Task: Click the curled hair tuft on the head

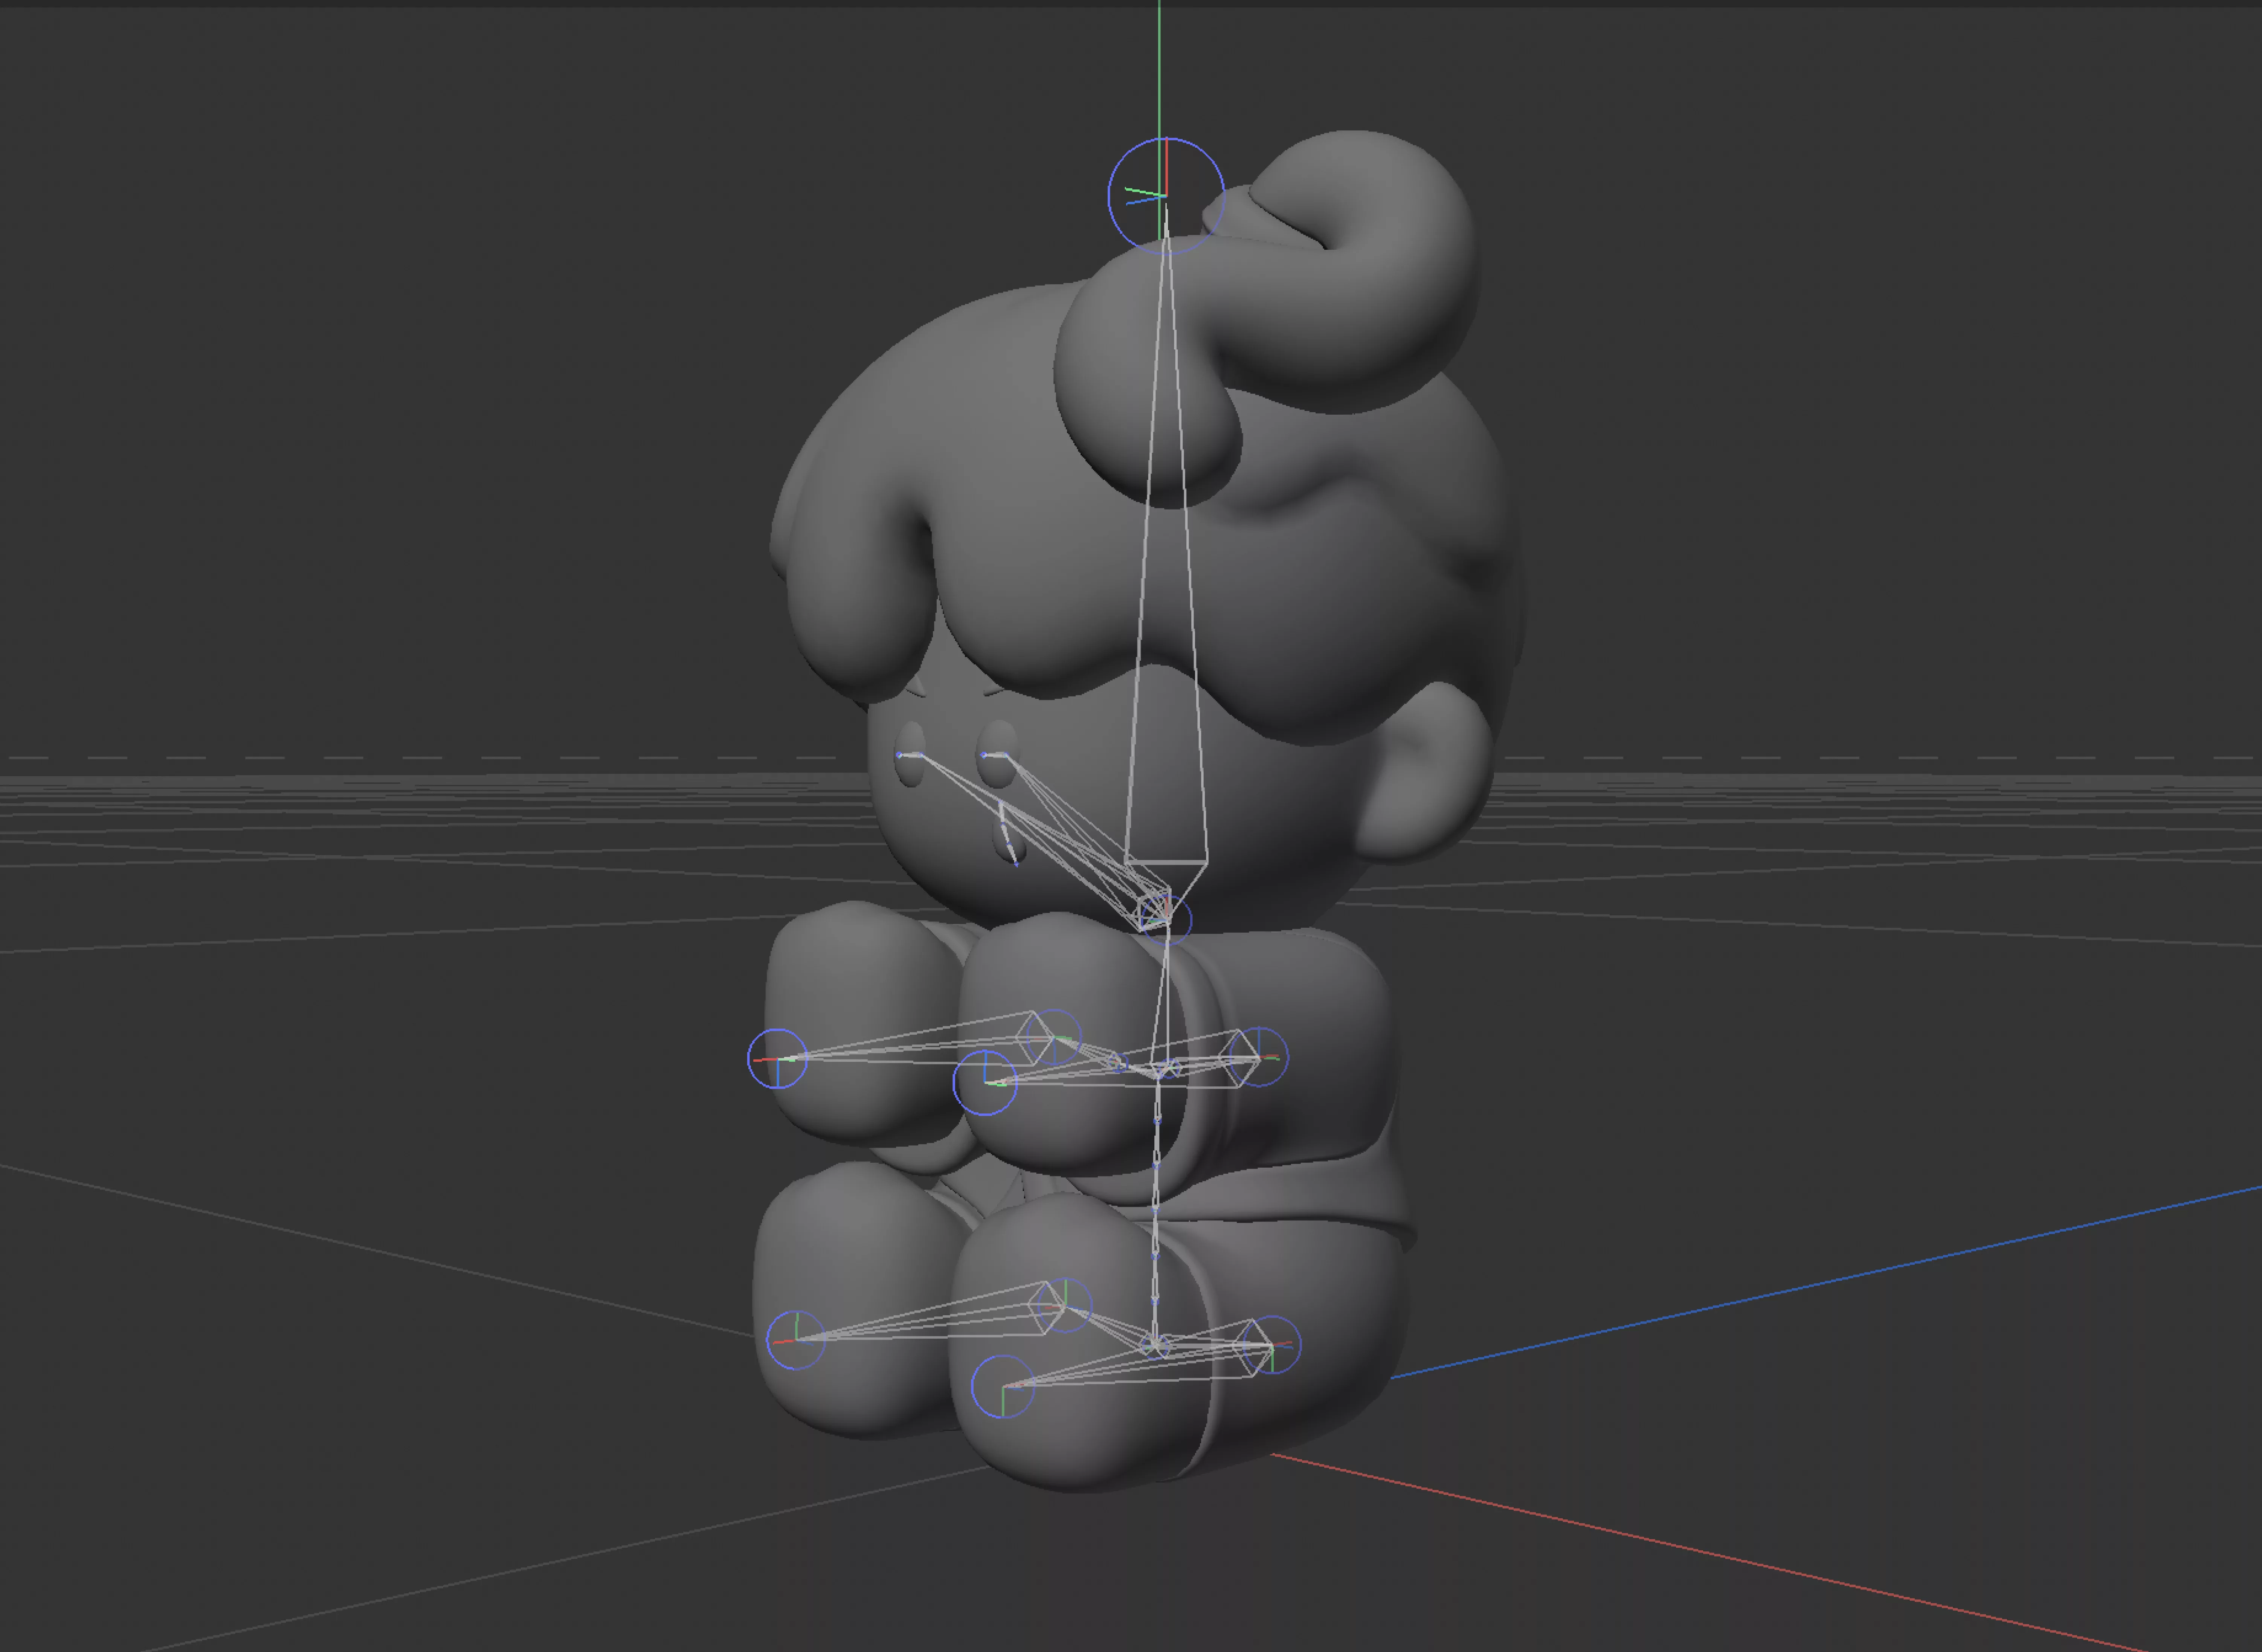Action: point(1340,290)
